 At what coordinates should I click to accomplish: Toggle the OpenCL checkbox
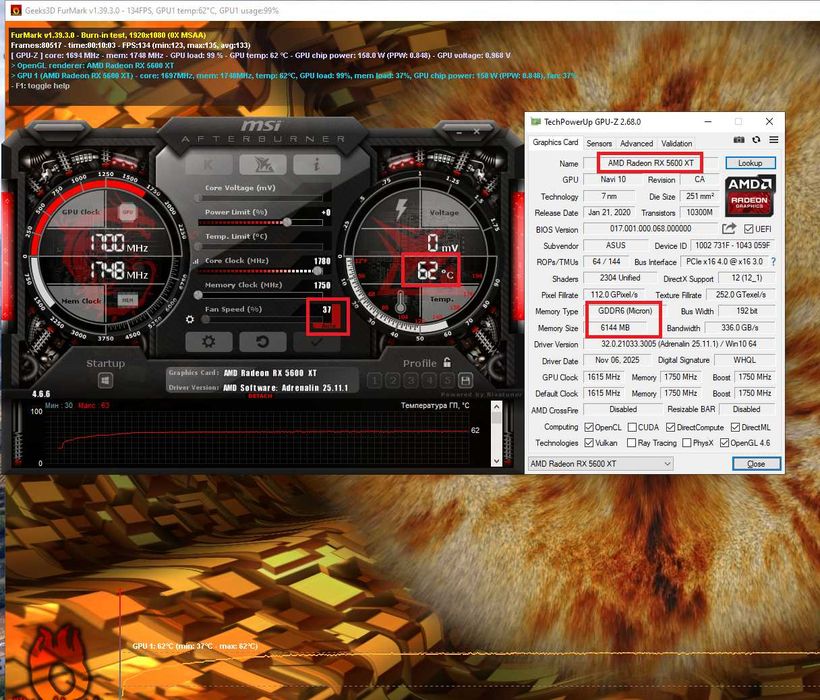(x=589, y=427)
